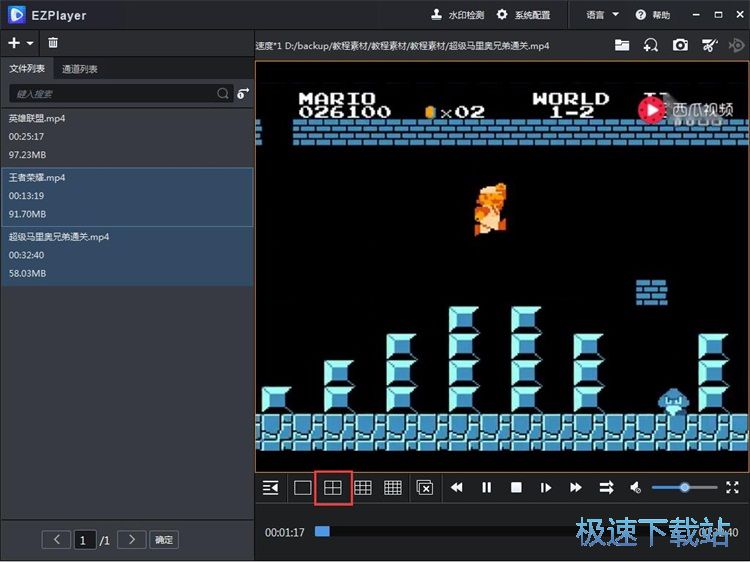
Task: Mute the audio speaker icon
Action: (635, 488)
